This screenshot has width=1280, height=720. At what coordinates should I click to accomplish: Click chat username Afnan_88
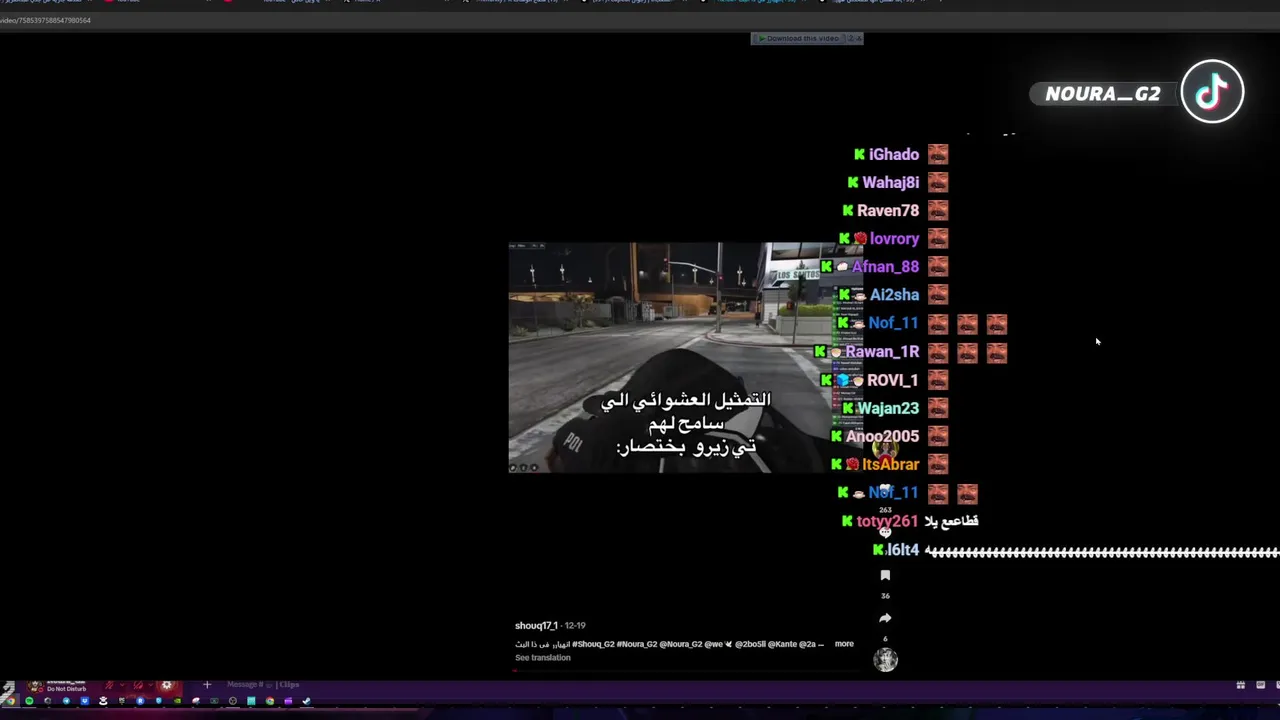(885, 267)
